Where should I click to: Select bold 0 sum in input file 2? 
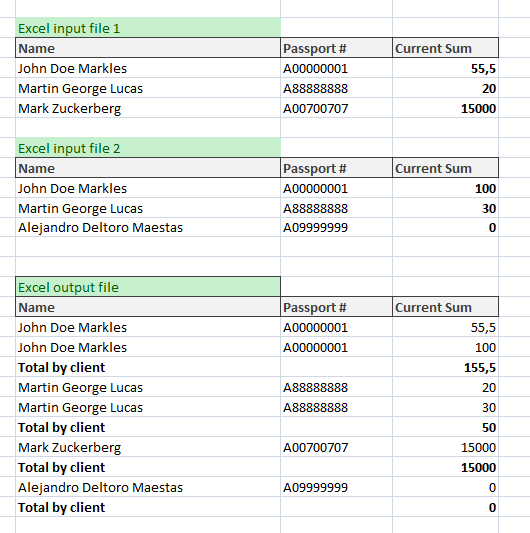(446, 227)
